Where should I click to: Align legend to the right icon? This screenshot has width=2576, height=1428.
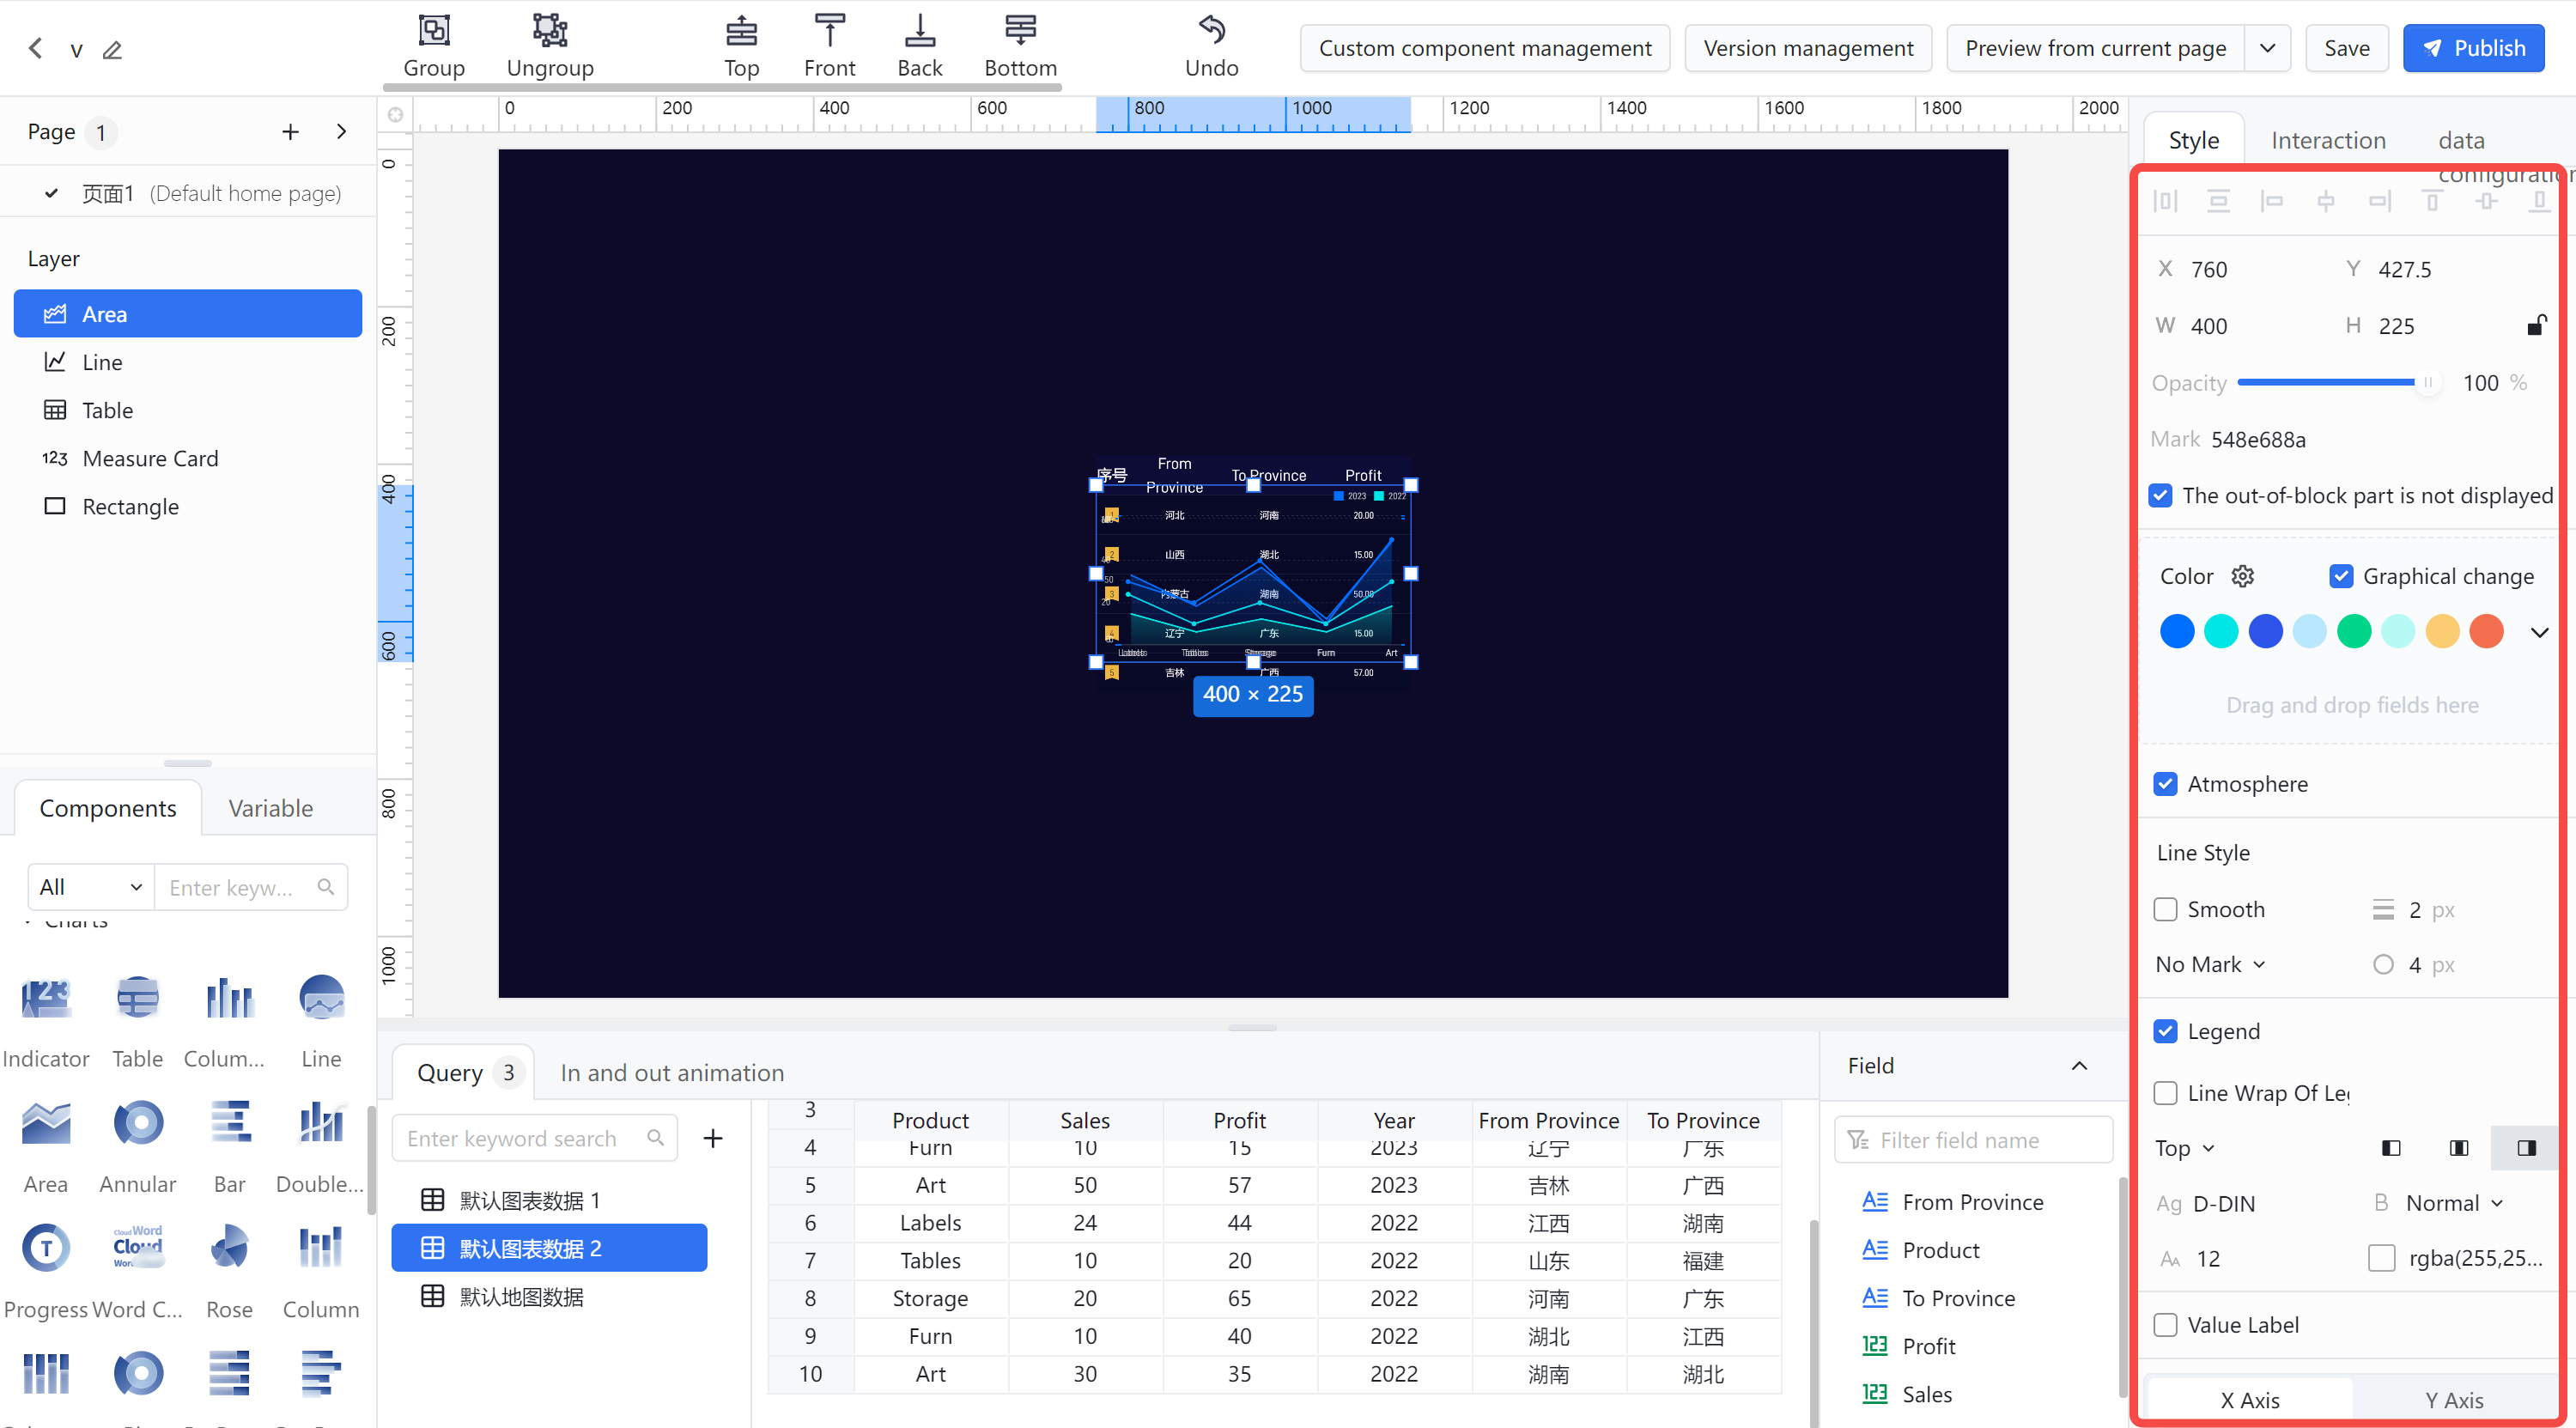tap(2527, 1148)
